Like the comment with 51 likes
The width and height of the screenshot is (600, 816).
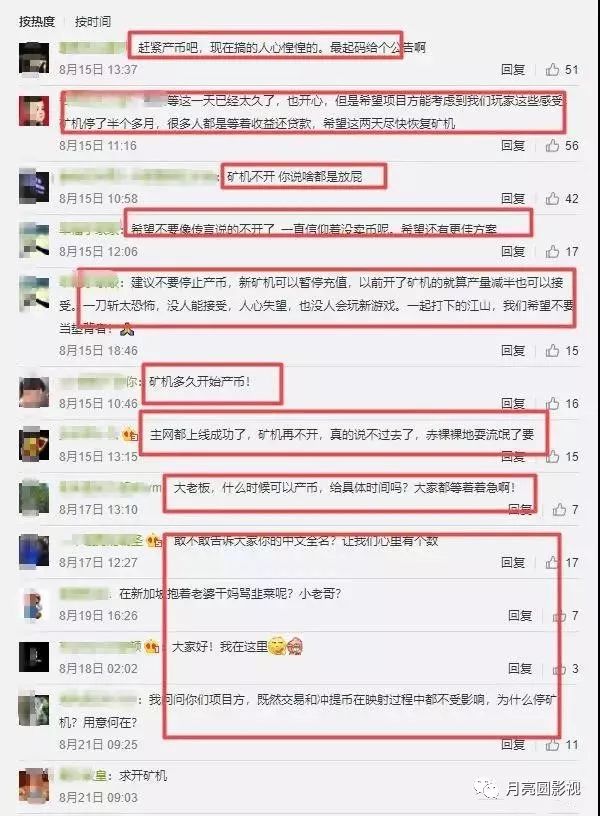(x=552, y=69)
